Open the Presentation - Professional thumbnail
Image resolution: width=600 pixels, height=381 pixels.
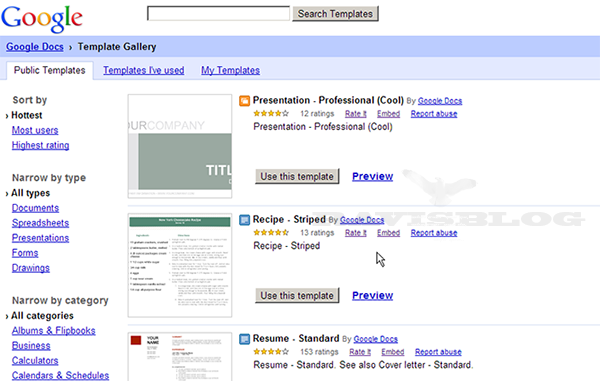[x=180, y=146]
